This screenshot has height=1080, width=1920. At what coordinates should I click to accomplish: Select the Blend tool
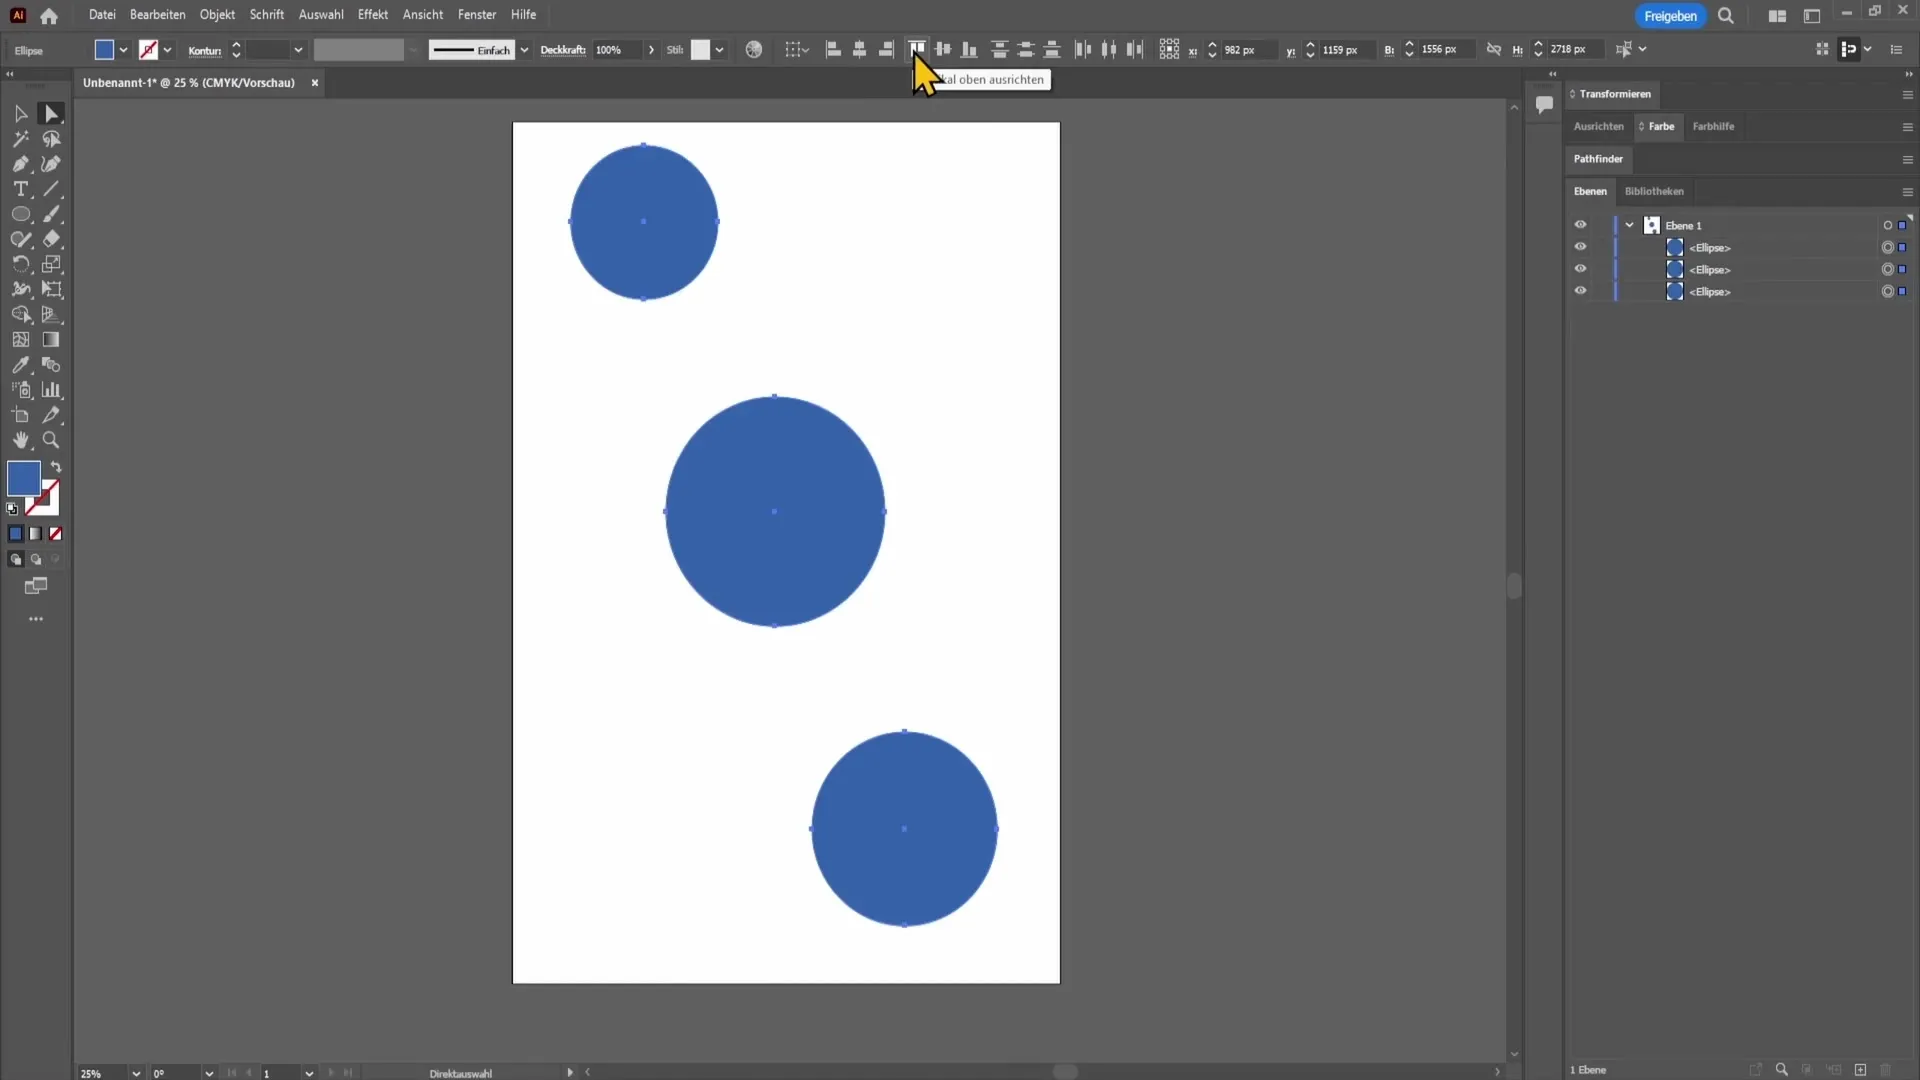[51, 365]
